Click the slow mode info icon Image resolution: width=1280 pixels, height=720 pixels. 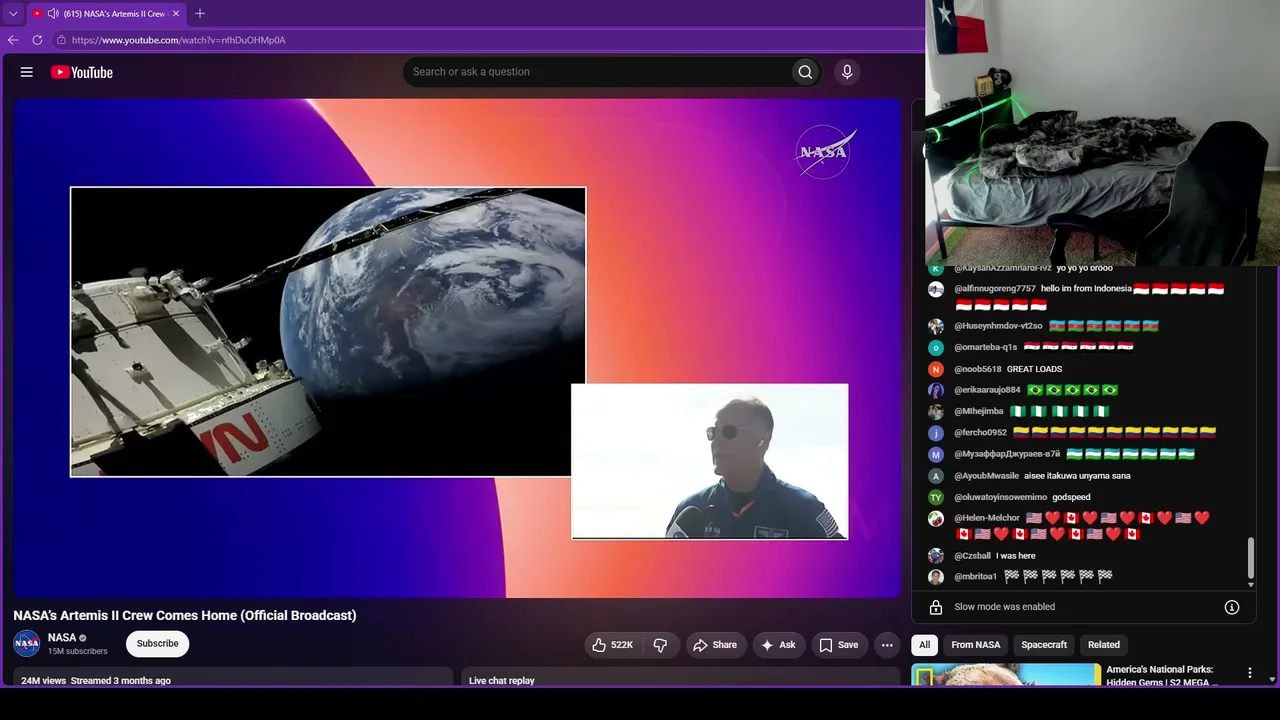click(x=1232, y=607)
